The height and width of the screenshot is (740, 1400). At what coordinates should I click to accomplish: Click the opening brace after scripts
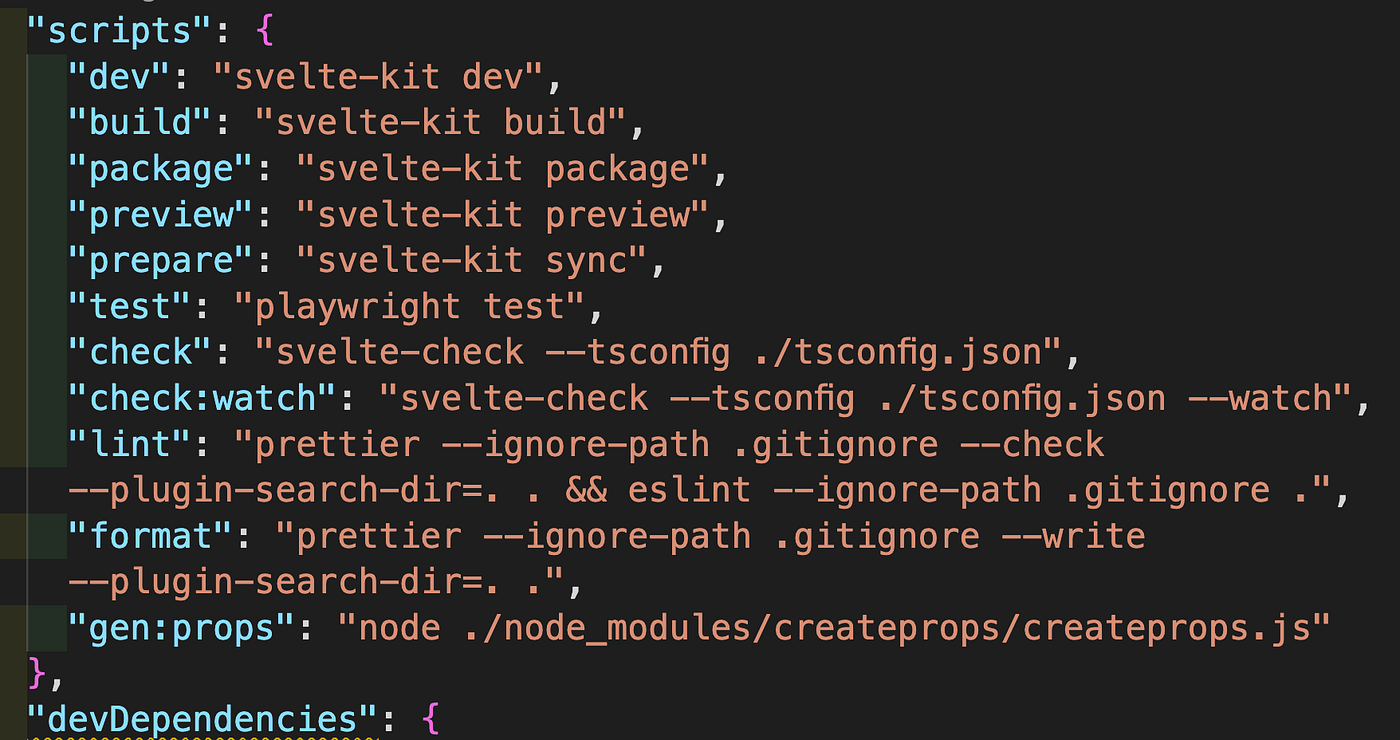pyautogui.click(x=265, y=32)
